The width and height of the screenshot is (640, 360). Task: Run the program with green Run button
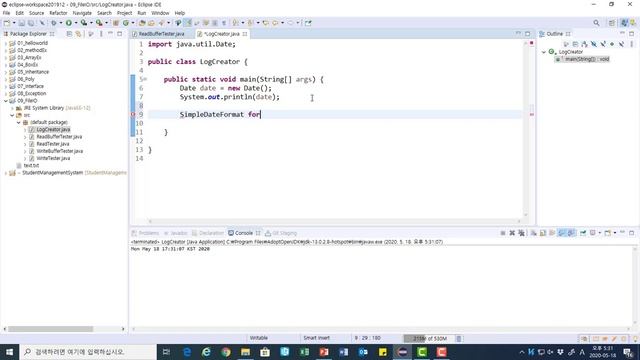coord(69,23)
